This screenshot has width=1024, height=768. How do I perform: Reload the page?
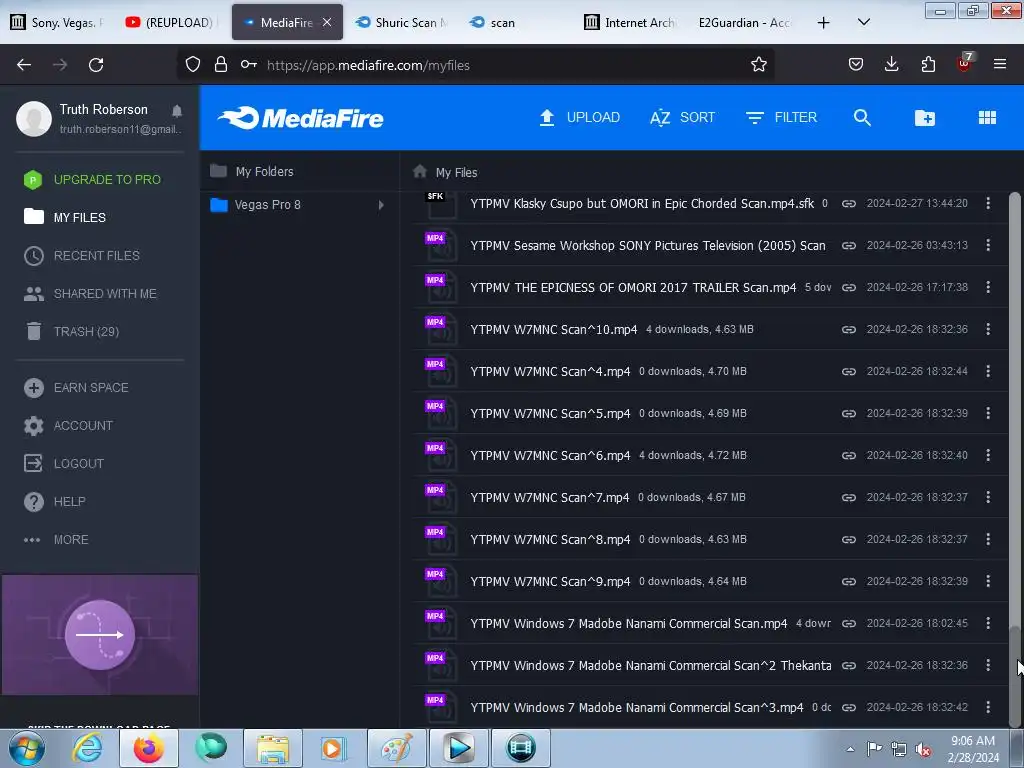(96, 65)
